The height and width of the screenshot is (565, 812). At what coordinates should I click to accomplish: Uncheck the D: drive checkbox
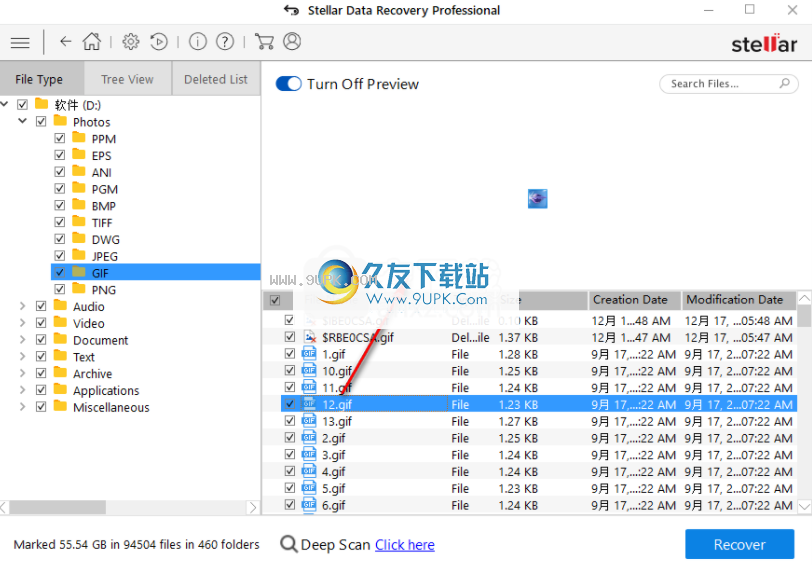22,105
